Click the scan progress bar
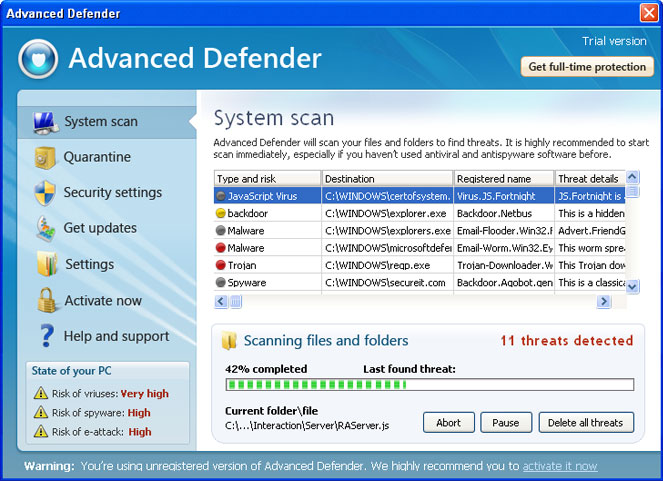The image size is (663, 481). click(430, 385)
